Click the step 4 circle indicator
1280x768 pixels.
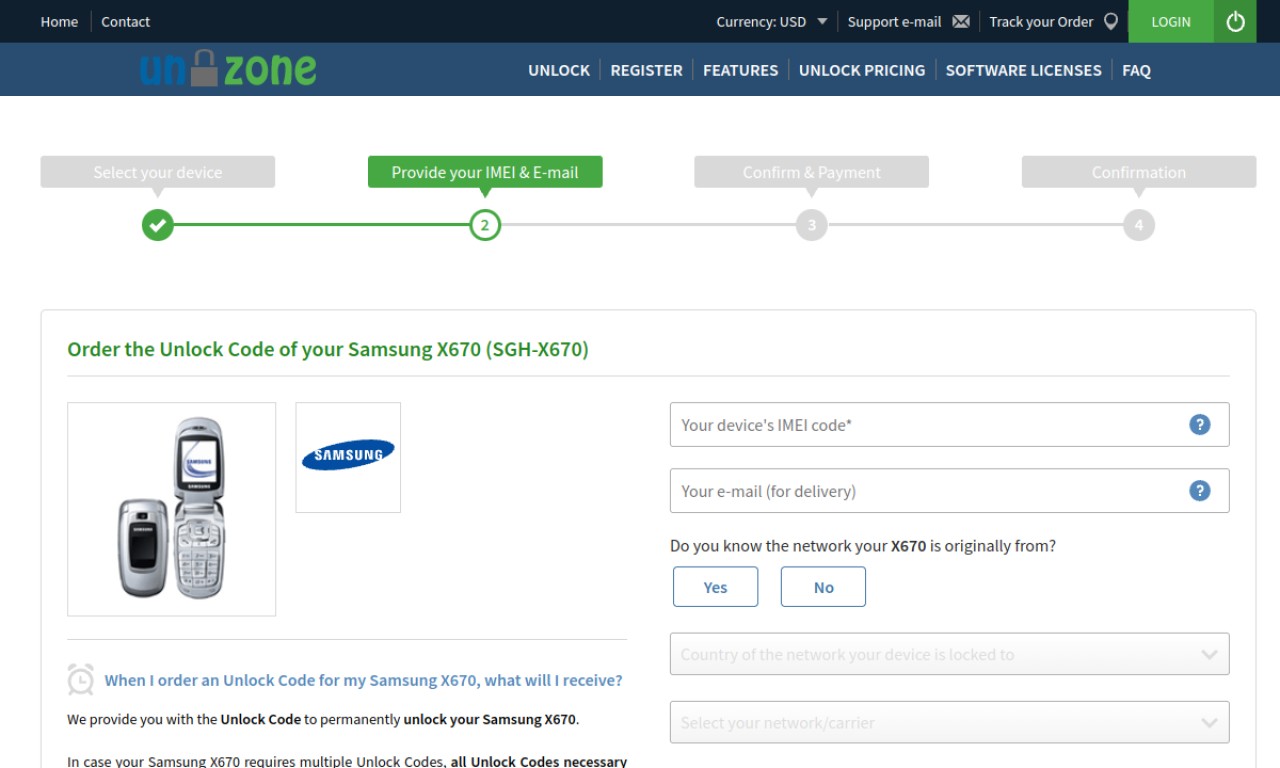point(1139,225)
